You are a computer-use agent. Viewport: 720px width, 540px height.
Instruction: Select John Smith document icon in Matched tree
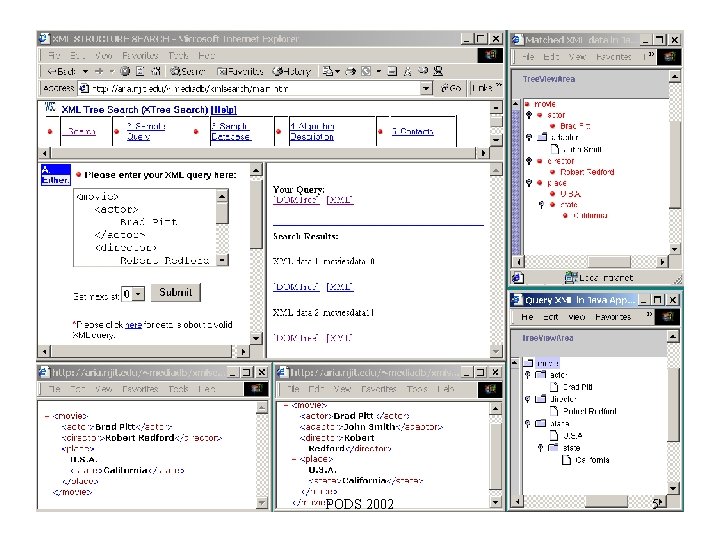click(555, 149)
